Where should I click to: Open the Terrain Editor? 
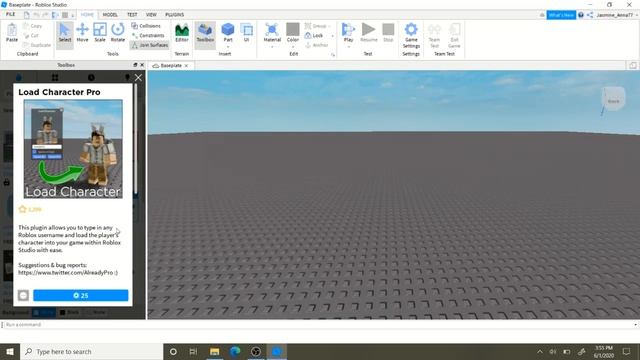pos(182,33)
